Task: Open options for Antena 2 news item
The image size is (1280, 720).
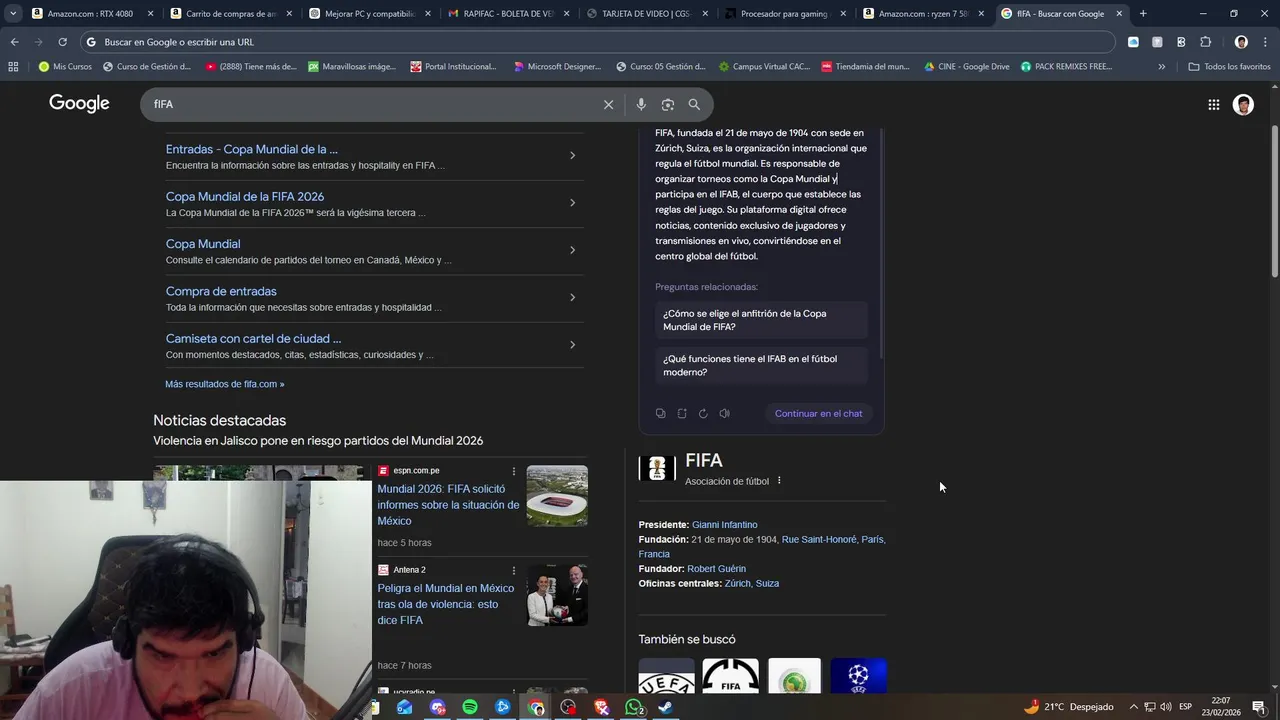Action: pyautogui.click(x=514, y=570)
